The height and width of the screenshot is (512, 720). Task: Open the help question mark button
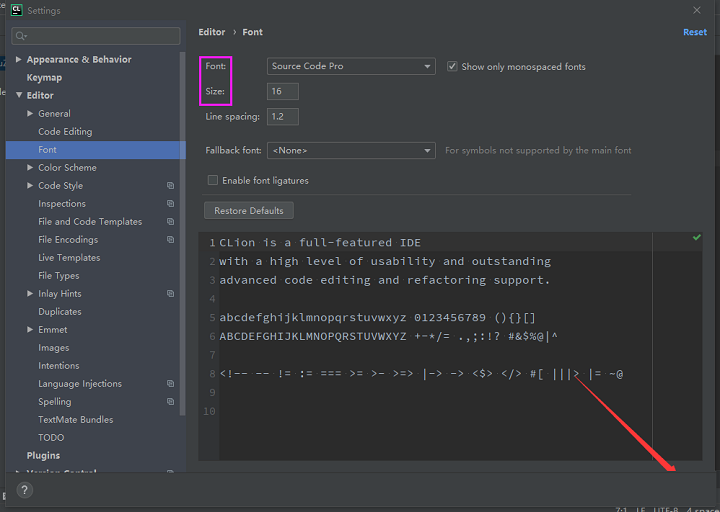pyautogui.click(x=25, y=490)
